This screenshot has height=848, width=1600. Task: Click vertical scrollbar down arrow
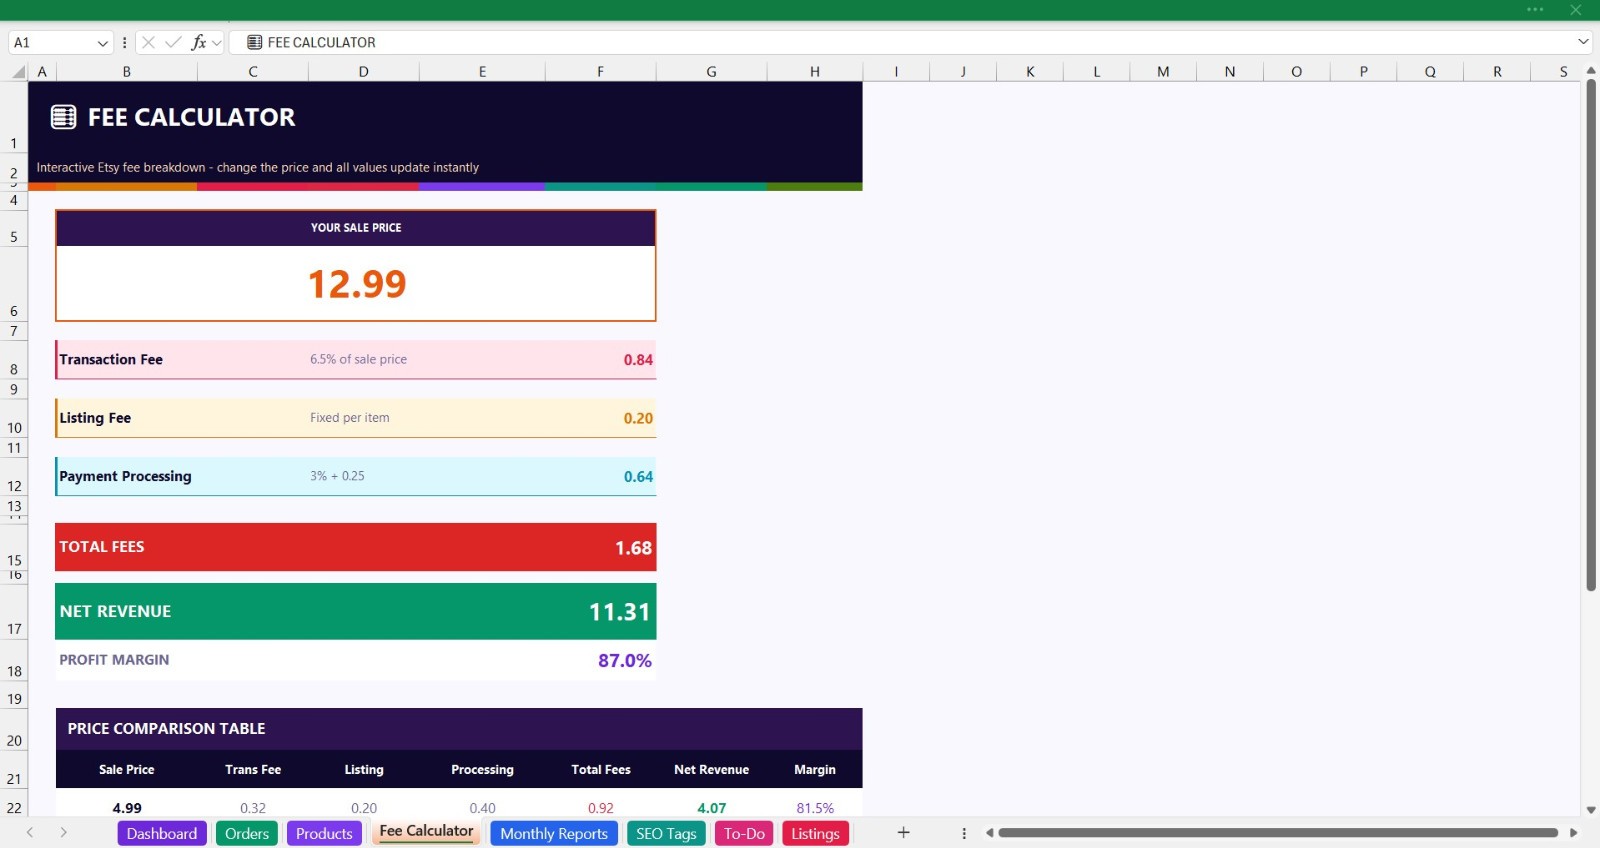pyautogui.click(x=1590, y=810)
